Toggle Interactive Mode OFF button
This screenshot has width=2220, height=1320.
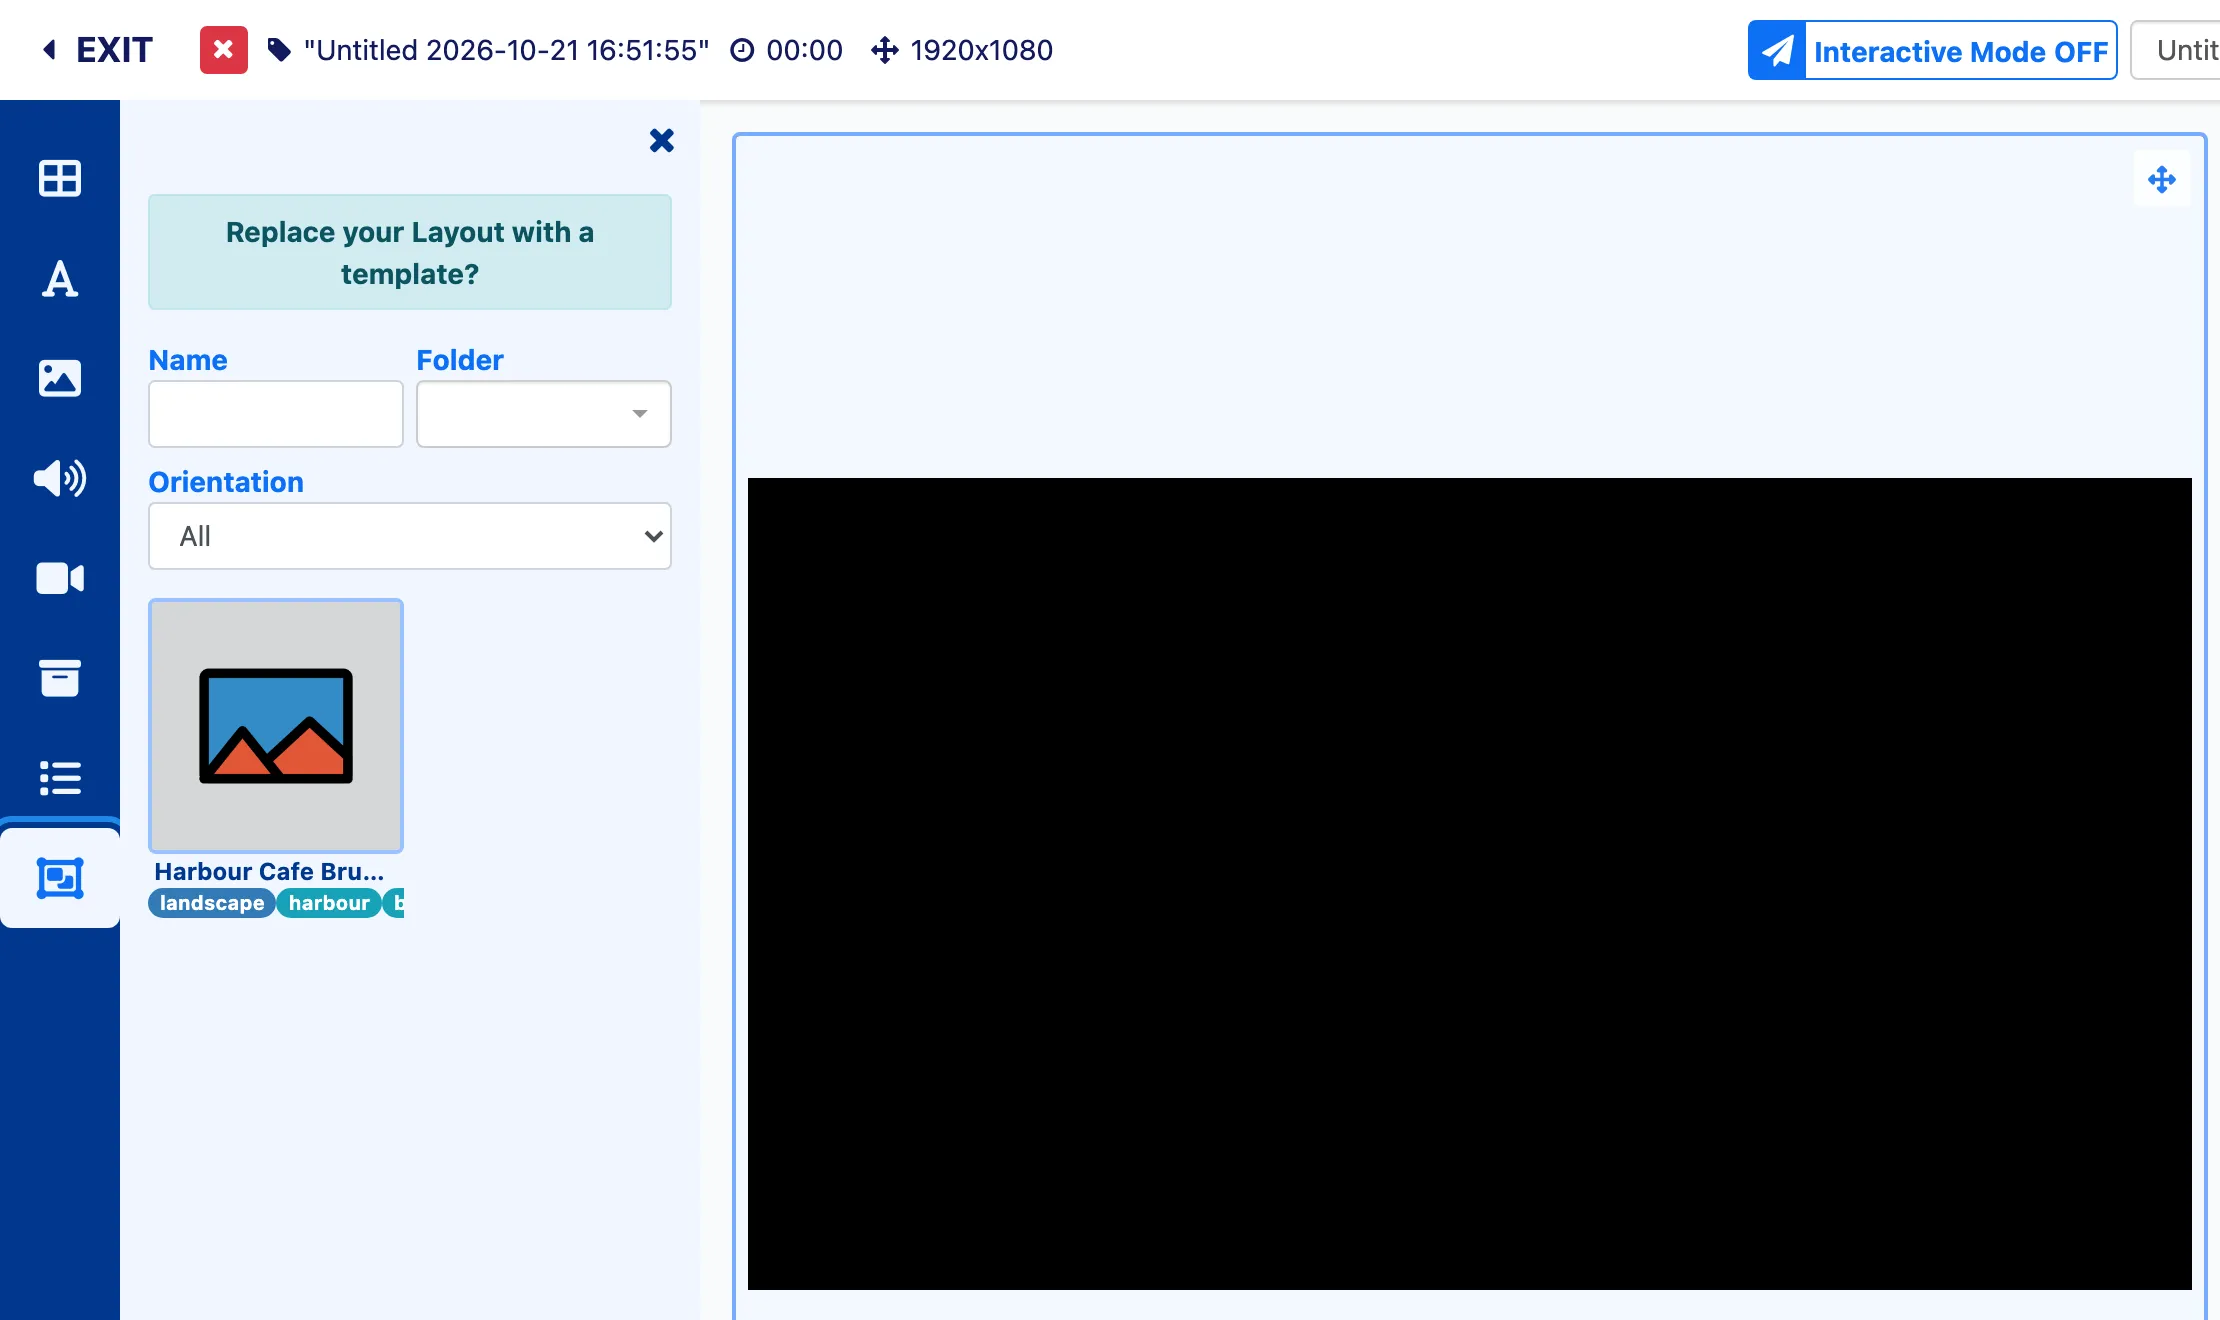[1932, 50]
